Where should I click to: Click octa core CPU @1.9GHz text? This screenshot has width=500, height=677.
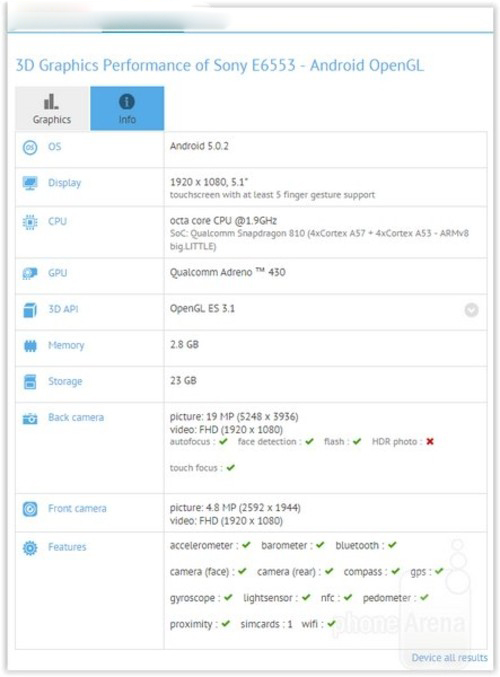(x=223, y=221)
